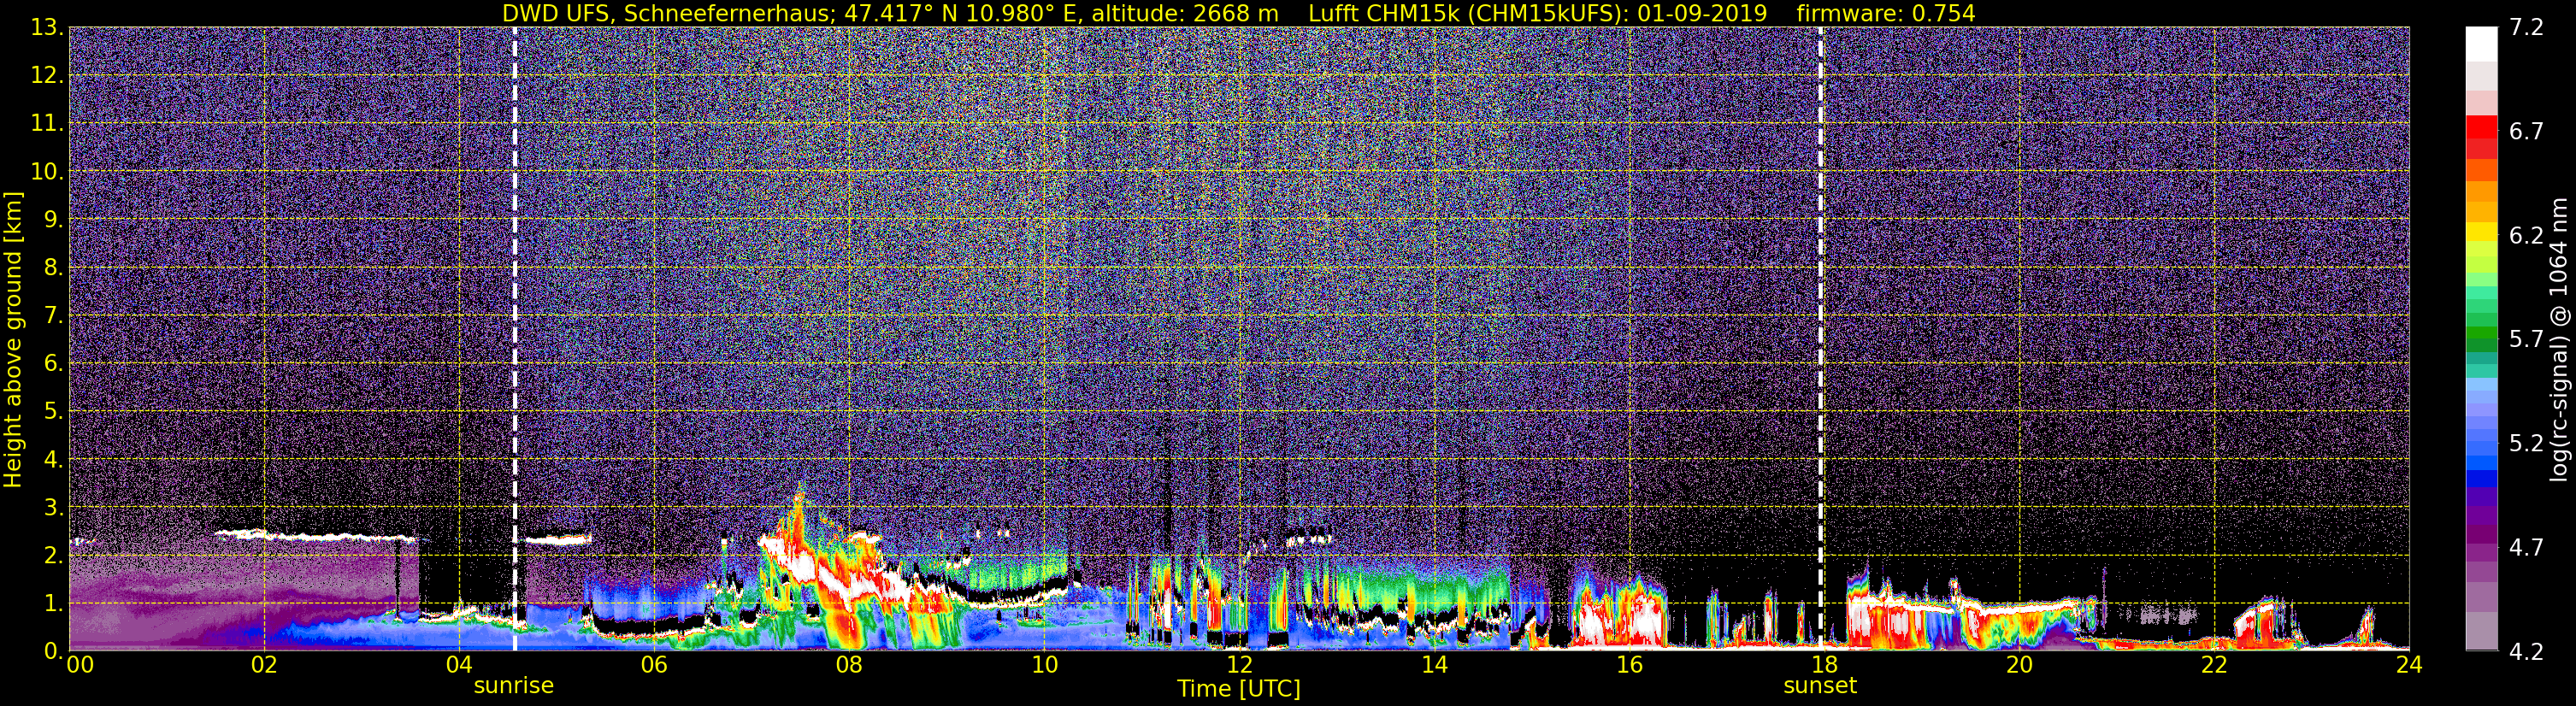This screenshot has width=2576, height=706.
Task: Click the colorbar tick value '7.2'
Action: coord(2526,28)
